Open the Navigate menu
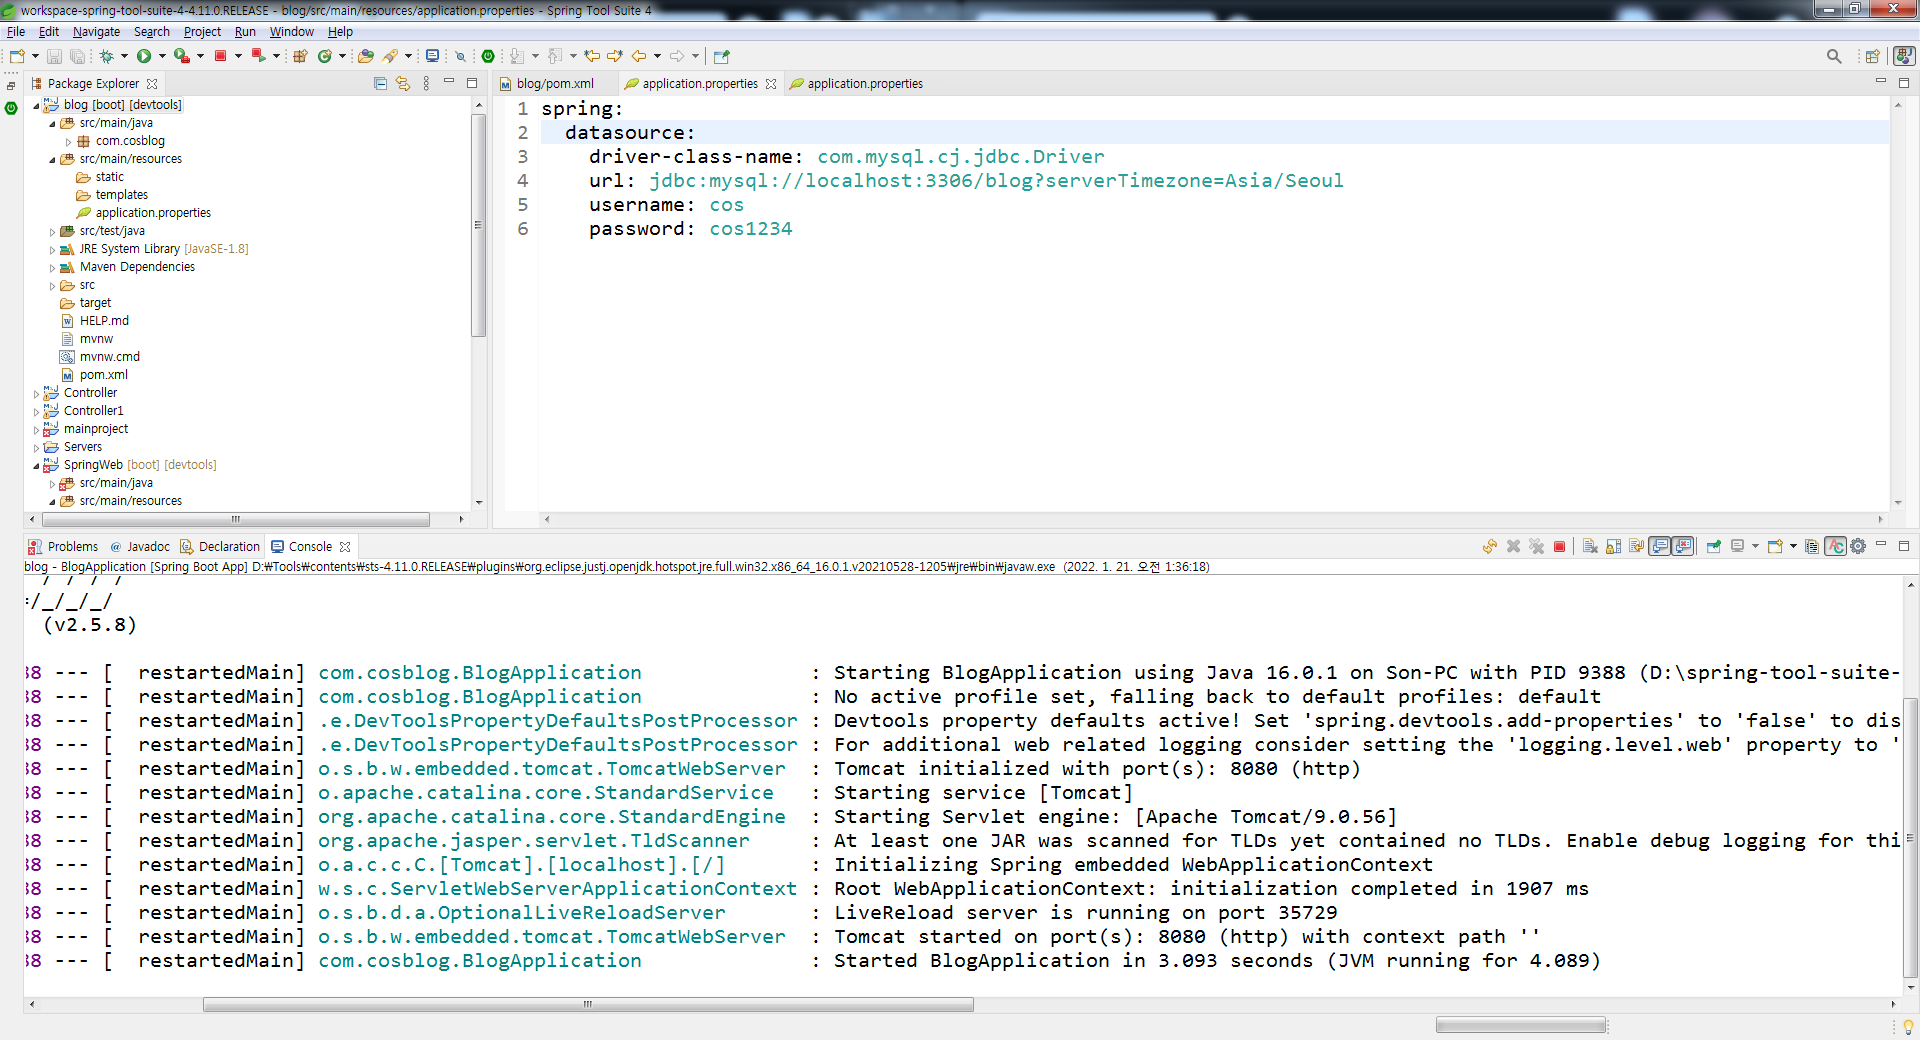The image size is (1920, 1040). point(96,31)
